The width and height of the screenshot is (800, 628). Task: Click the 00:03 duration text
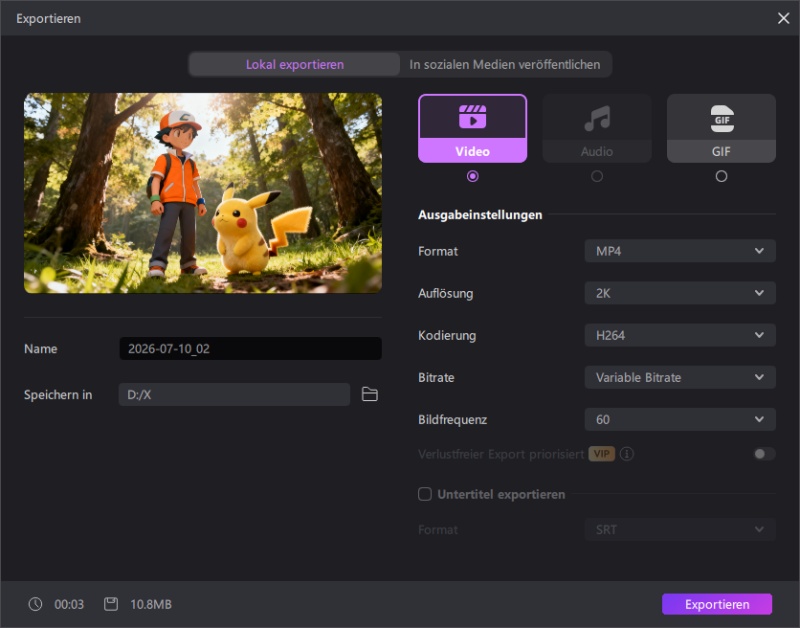pyautogui.click(x=69, y=605)
